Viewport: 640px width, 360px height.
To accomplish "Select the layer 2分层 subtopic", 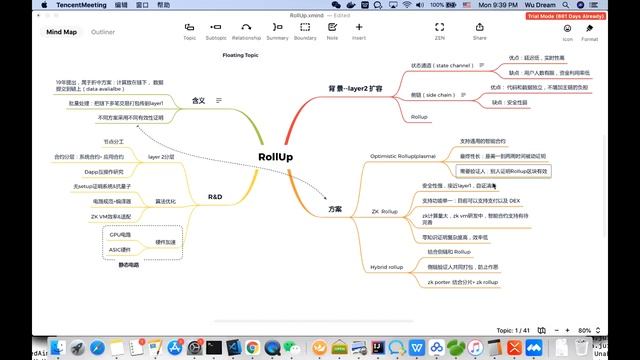I will tap(161, 157).
